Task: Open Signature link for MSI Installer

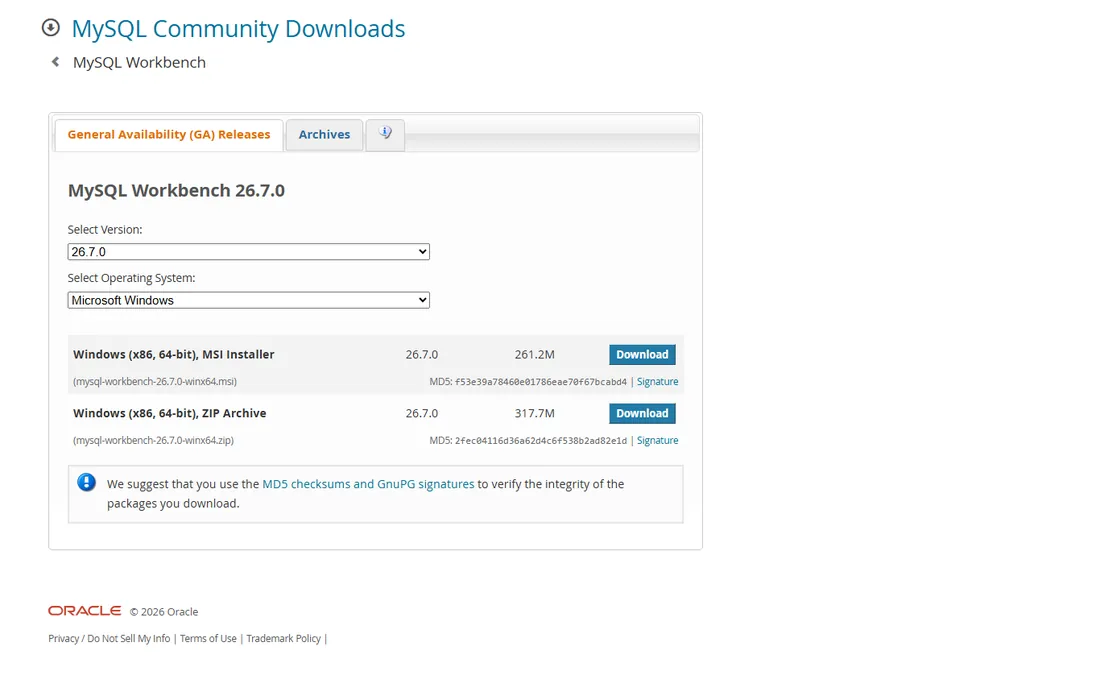Action: [657, 382]
